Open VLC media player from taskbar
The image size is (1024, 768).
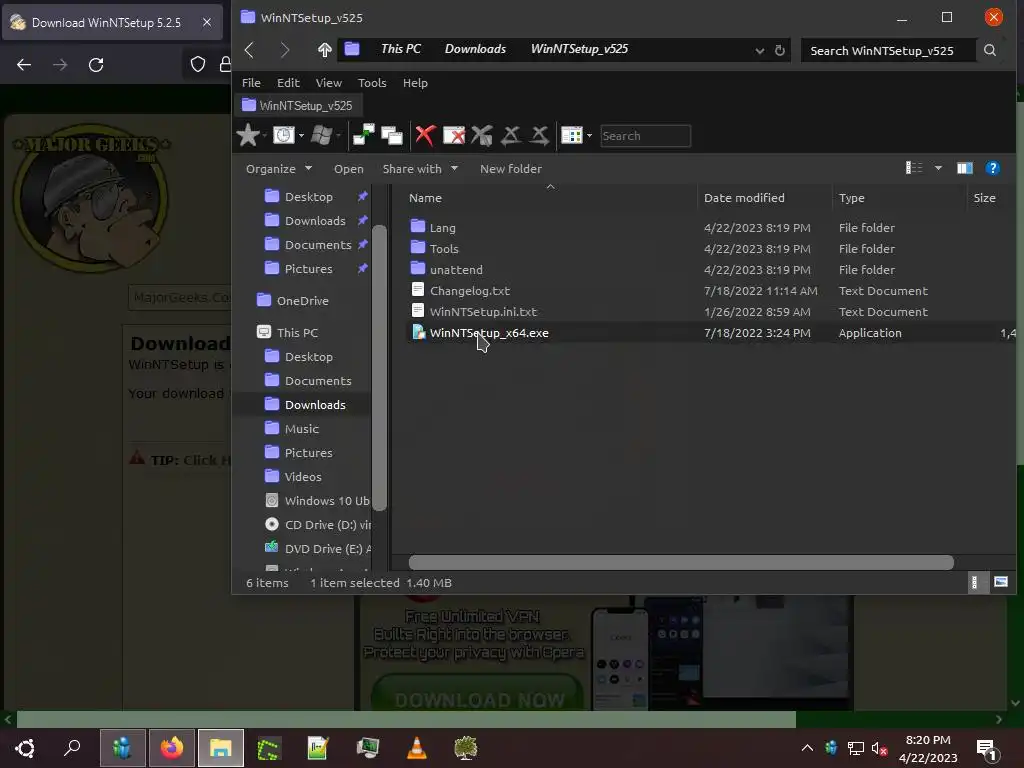(417, 748)
